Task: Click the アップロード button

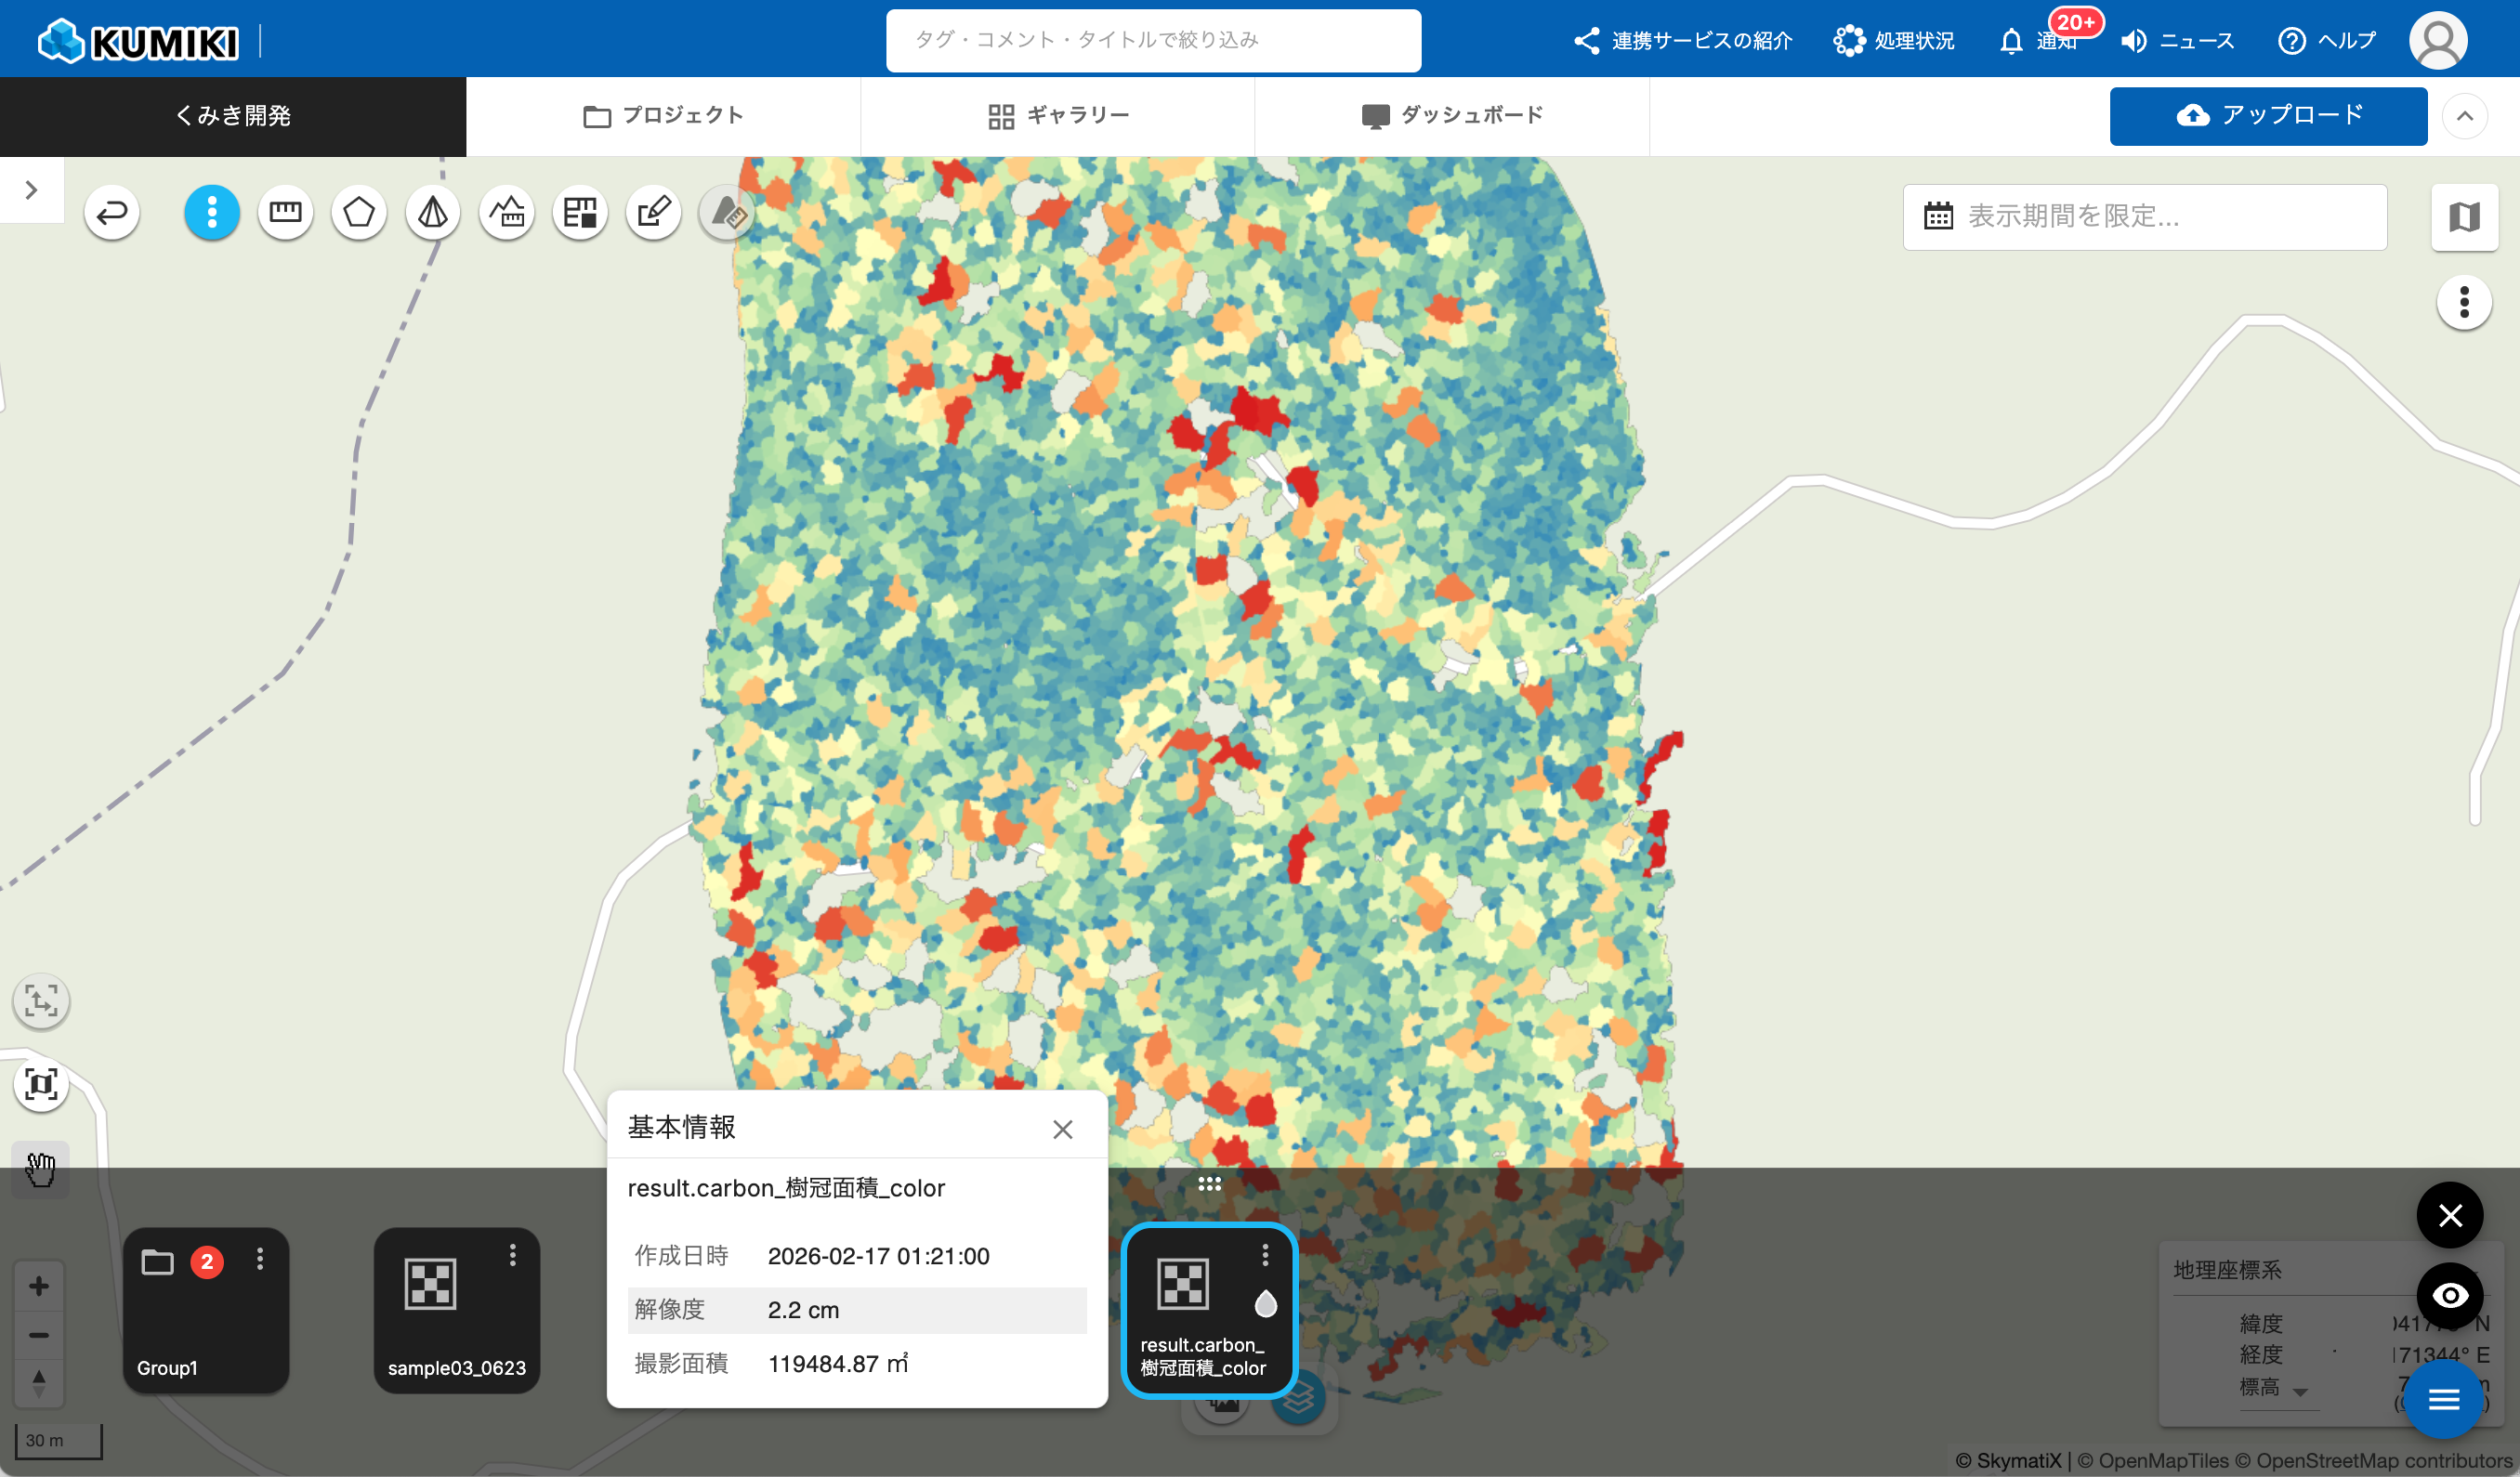Action: 2268,116
